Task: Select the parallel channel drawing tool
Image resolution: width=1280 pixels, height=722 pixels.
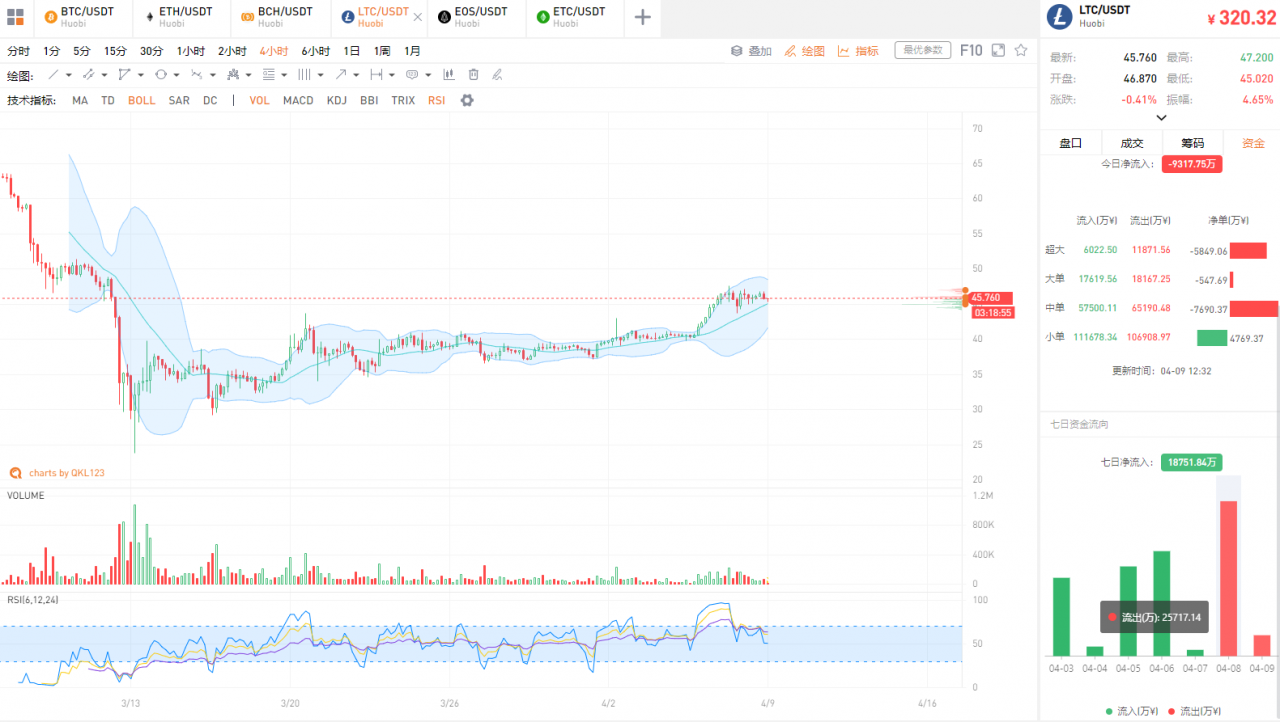Action: pos(88,75)
